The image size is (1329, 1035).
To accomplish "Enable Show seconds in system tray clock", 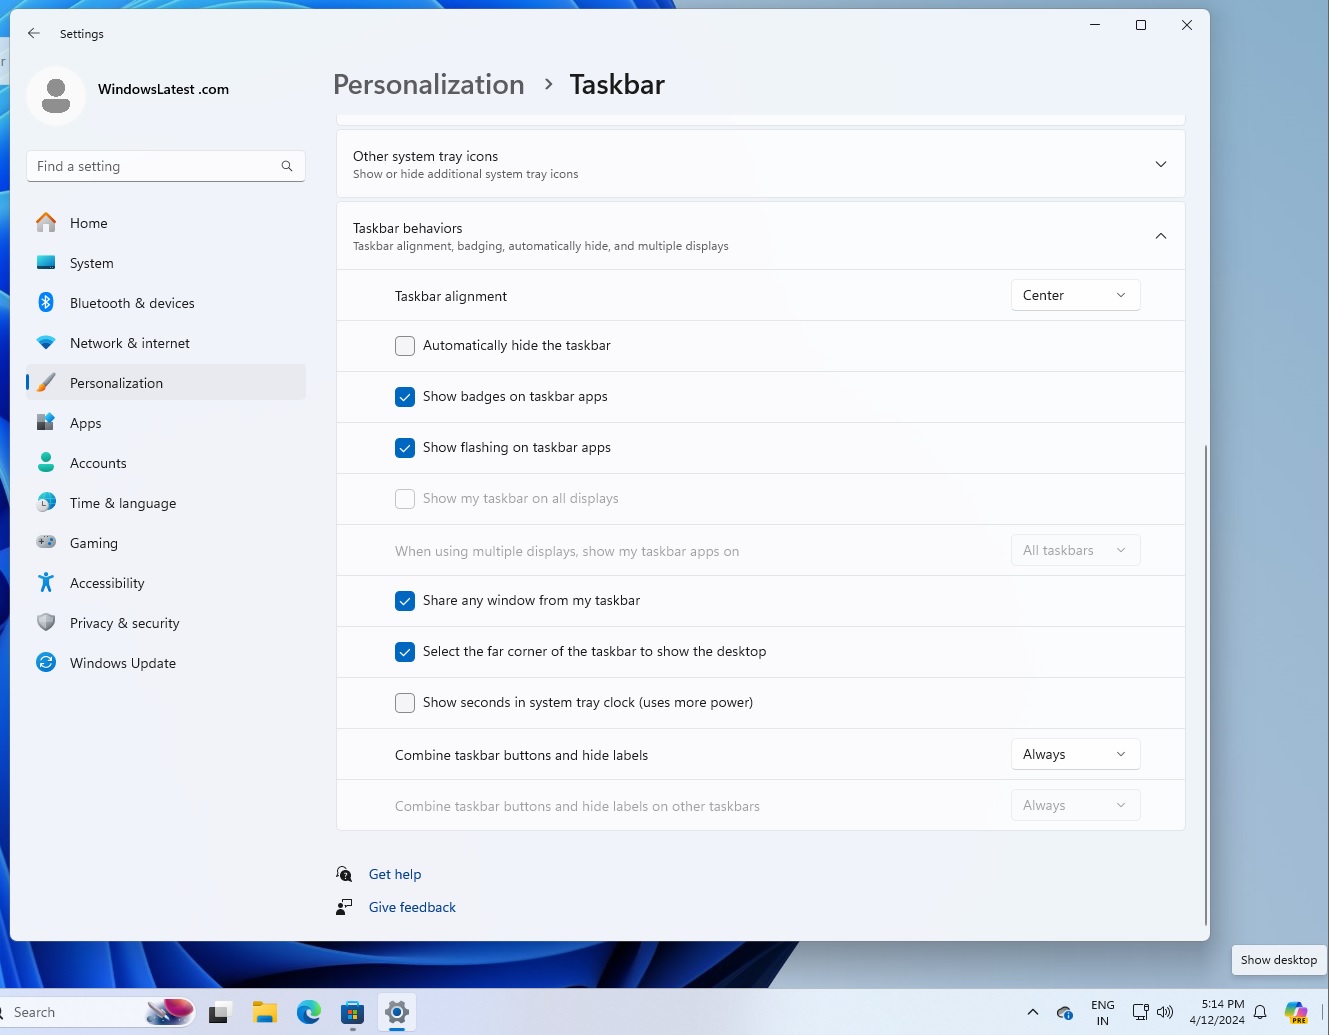I will [404, 702].
